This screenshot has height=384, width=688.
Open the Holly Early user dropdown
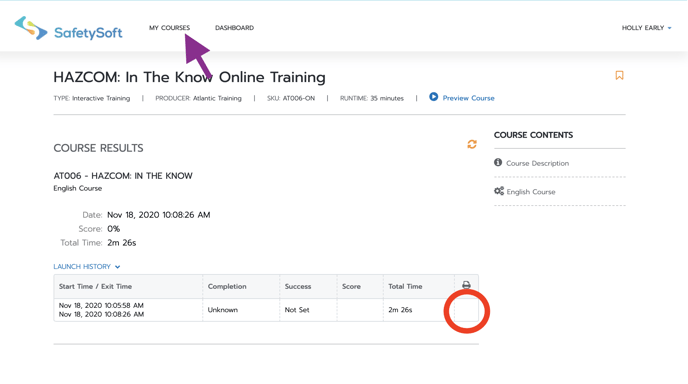tap(646, 28)
